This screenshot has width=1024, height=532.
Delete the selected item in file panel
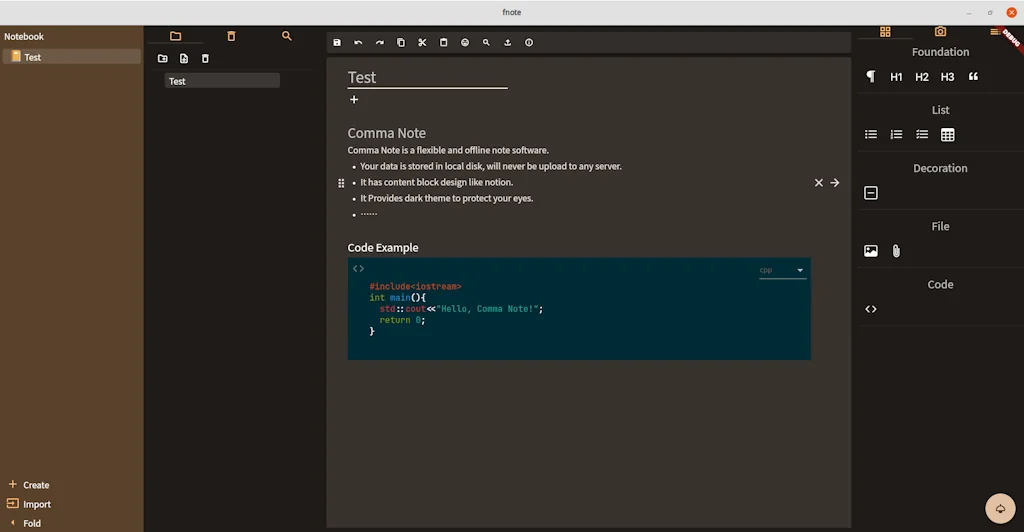[205, 59]
